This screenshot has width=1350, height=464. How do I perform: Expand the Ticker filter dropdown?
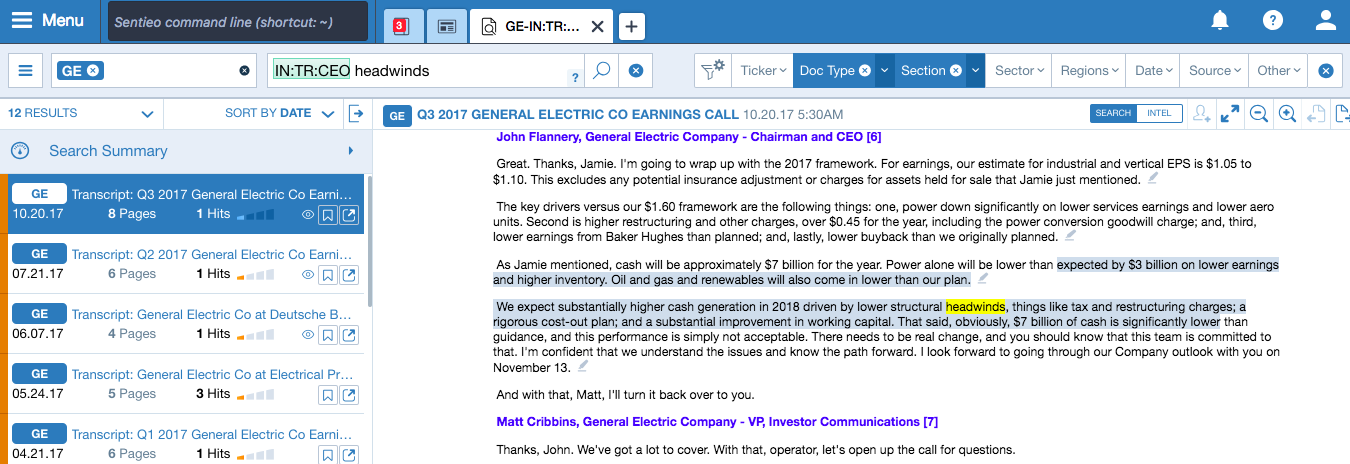tap(764, 71)
